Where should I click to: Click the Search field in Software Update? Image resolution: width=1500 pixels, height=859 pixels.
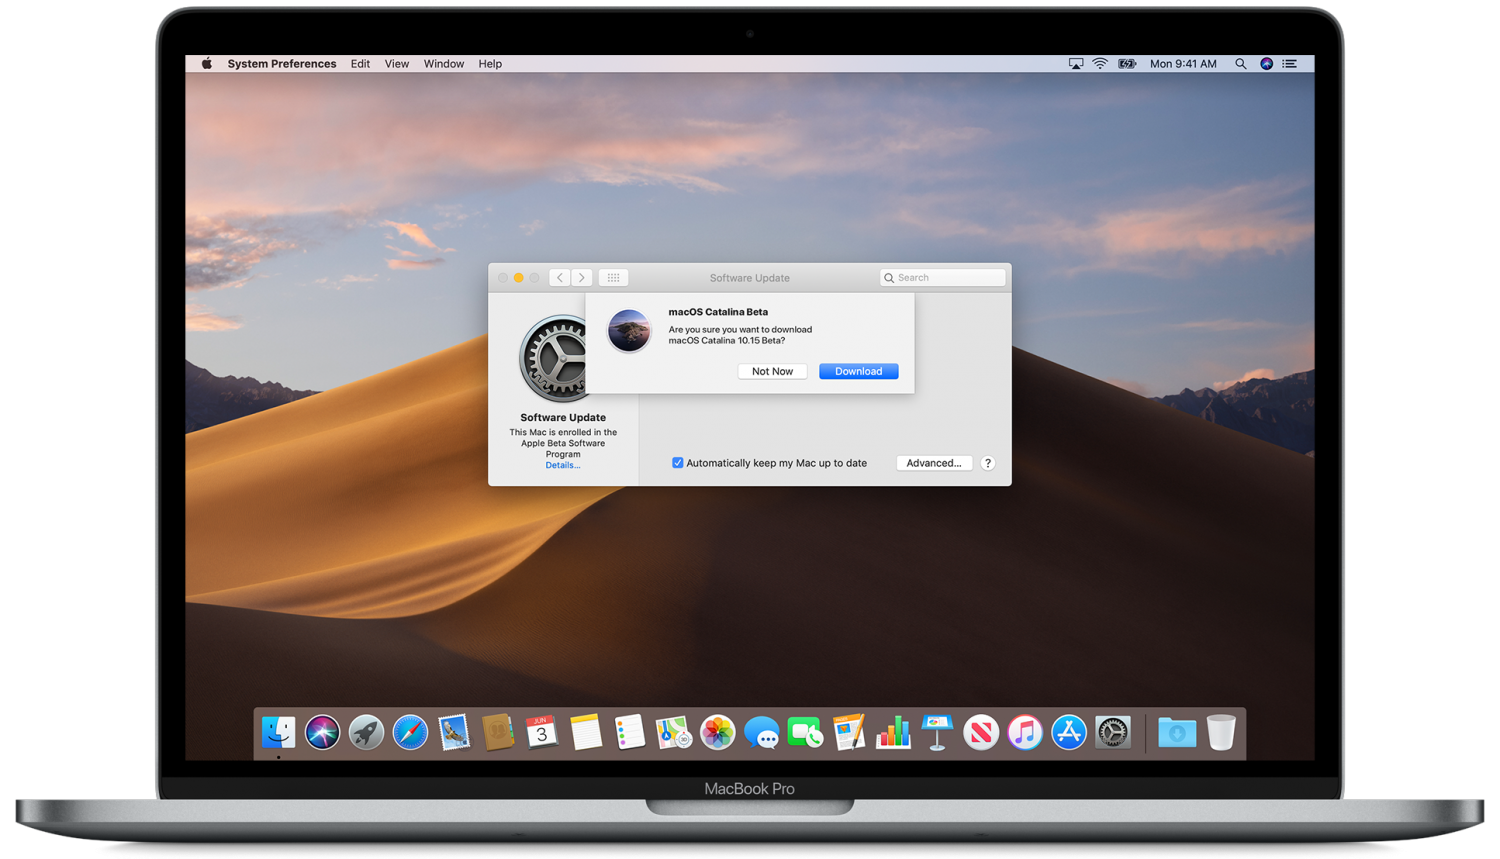pos(943,278)
